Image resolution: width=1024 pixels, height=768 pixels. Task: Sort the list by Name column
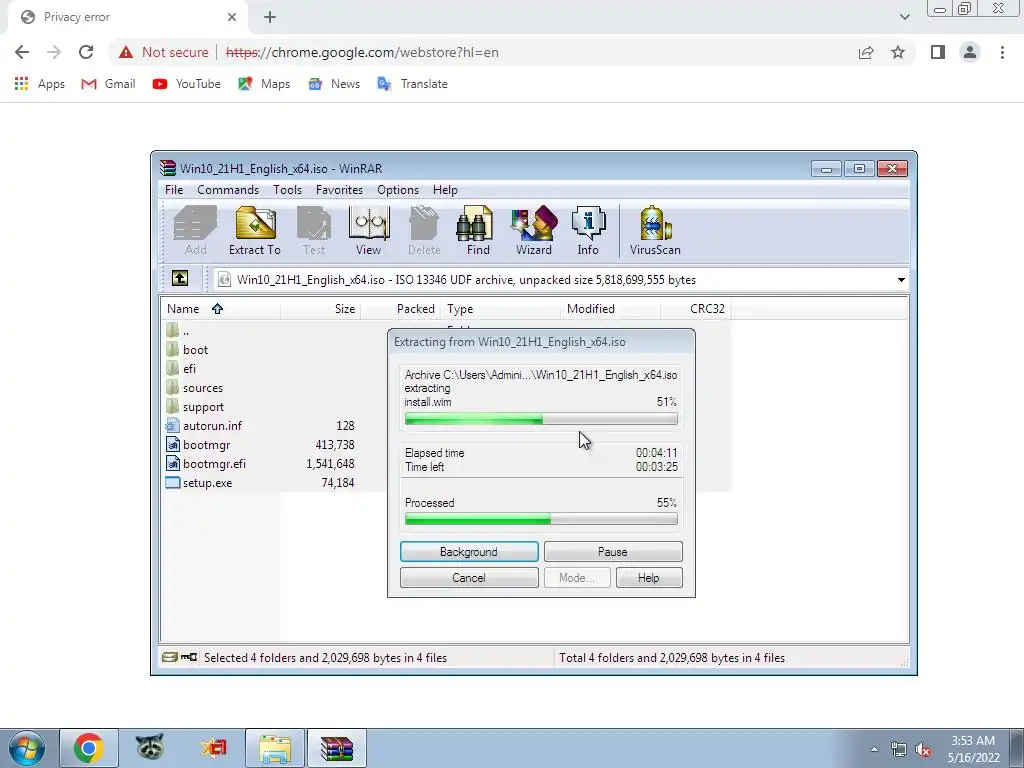pos(220,309)
